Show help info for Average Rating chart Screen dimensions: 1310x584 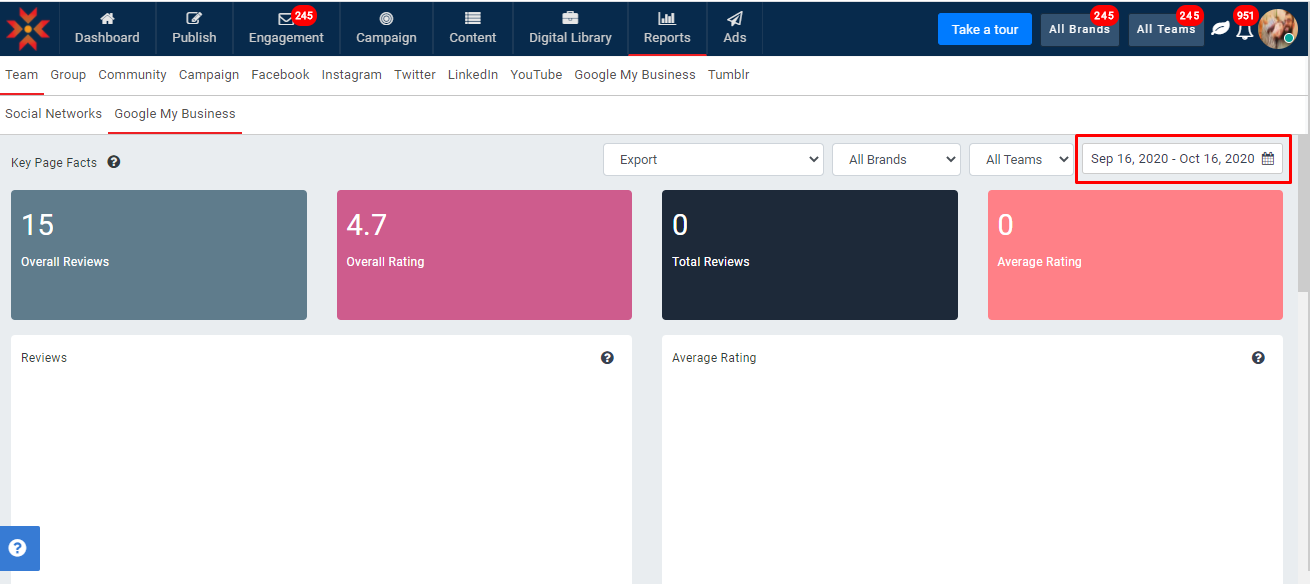[x=1258, y=358]
